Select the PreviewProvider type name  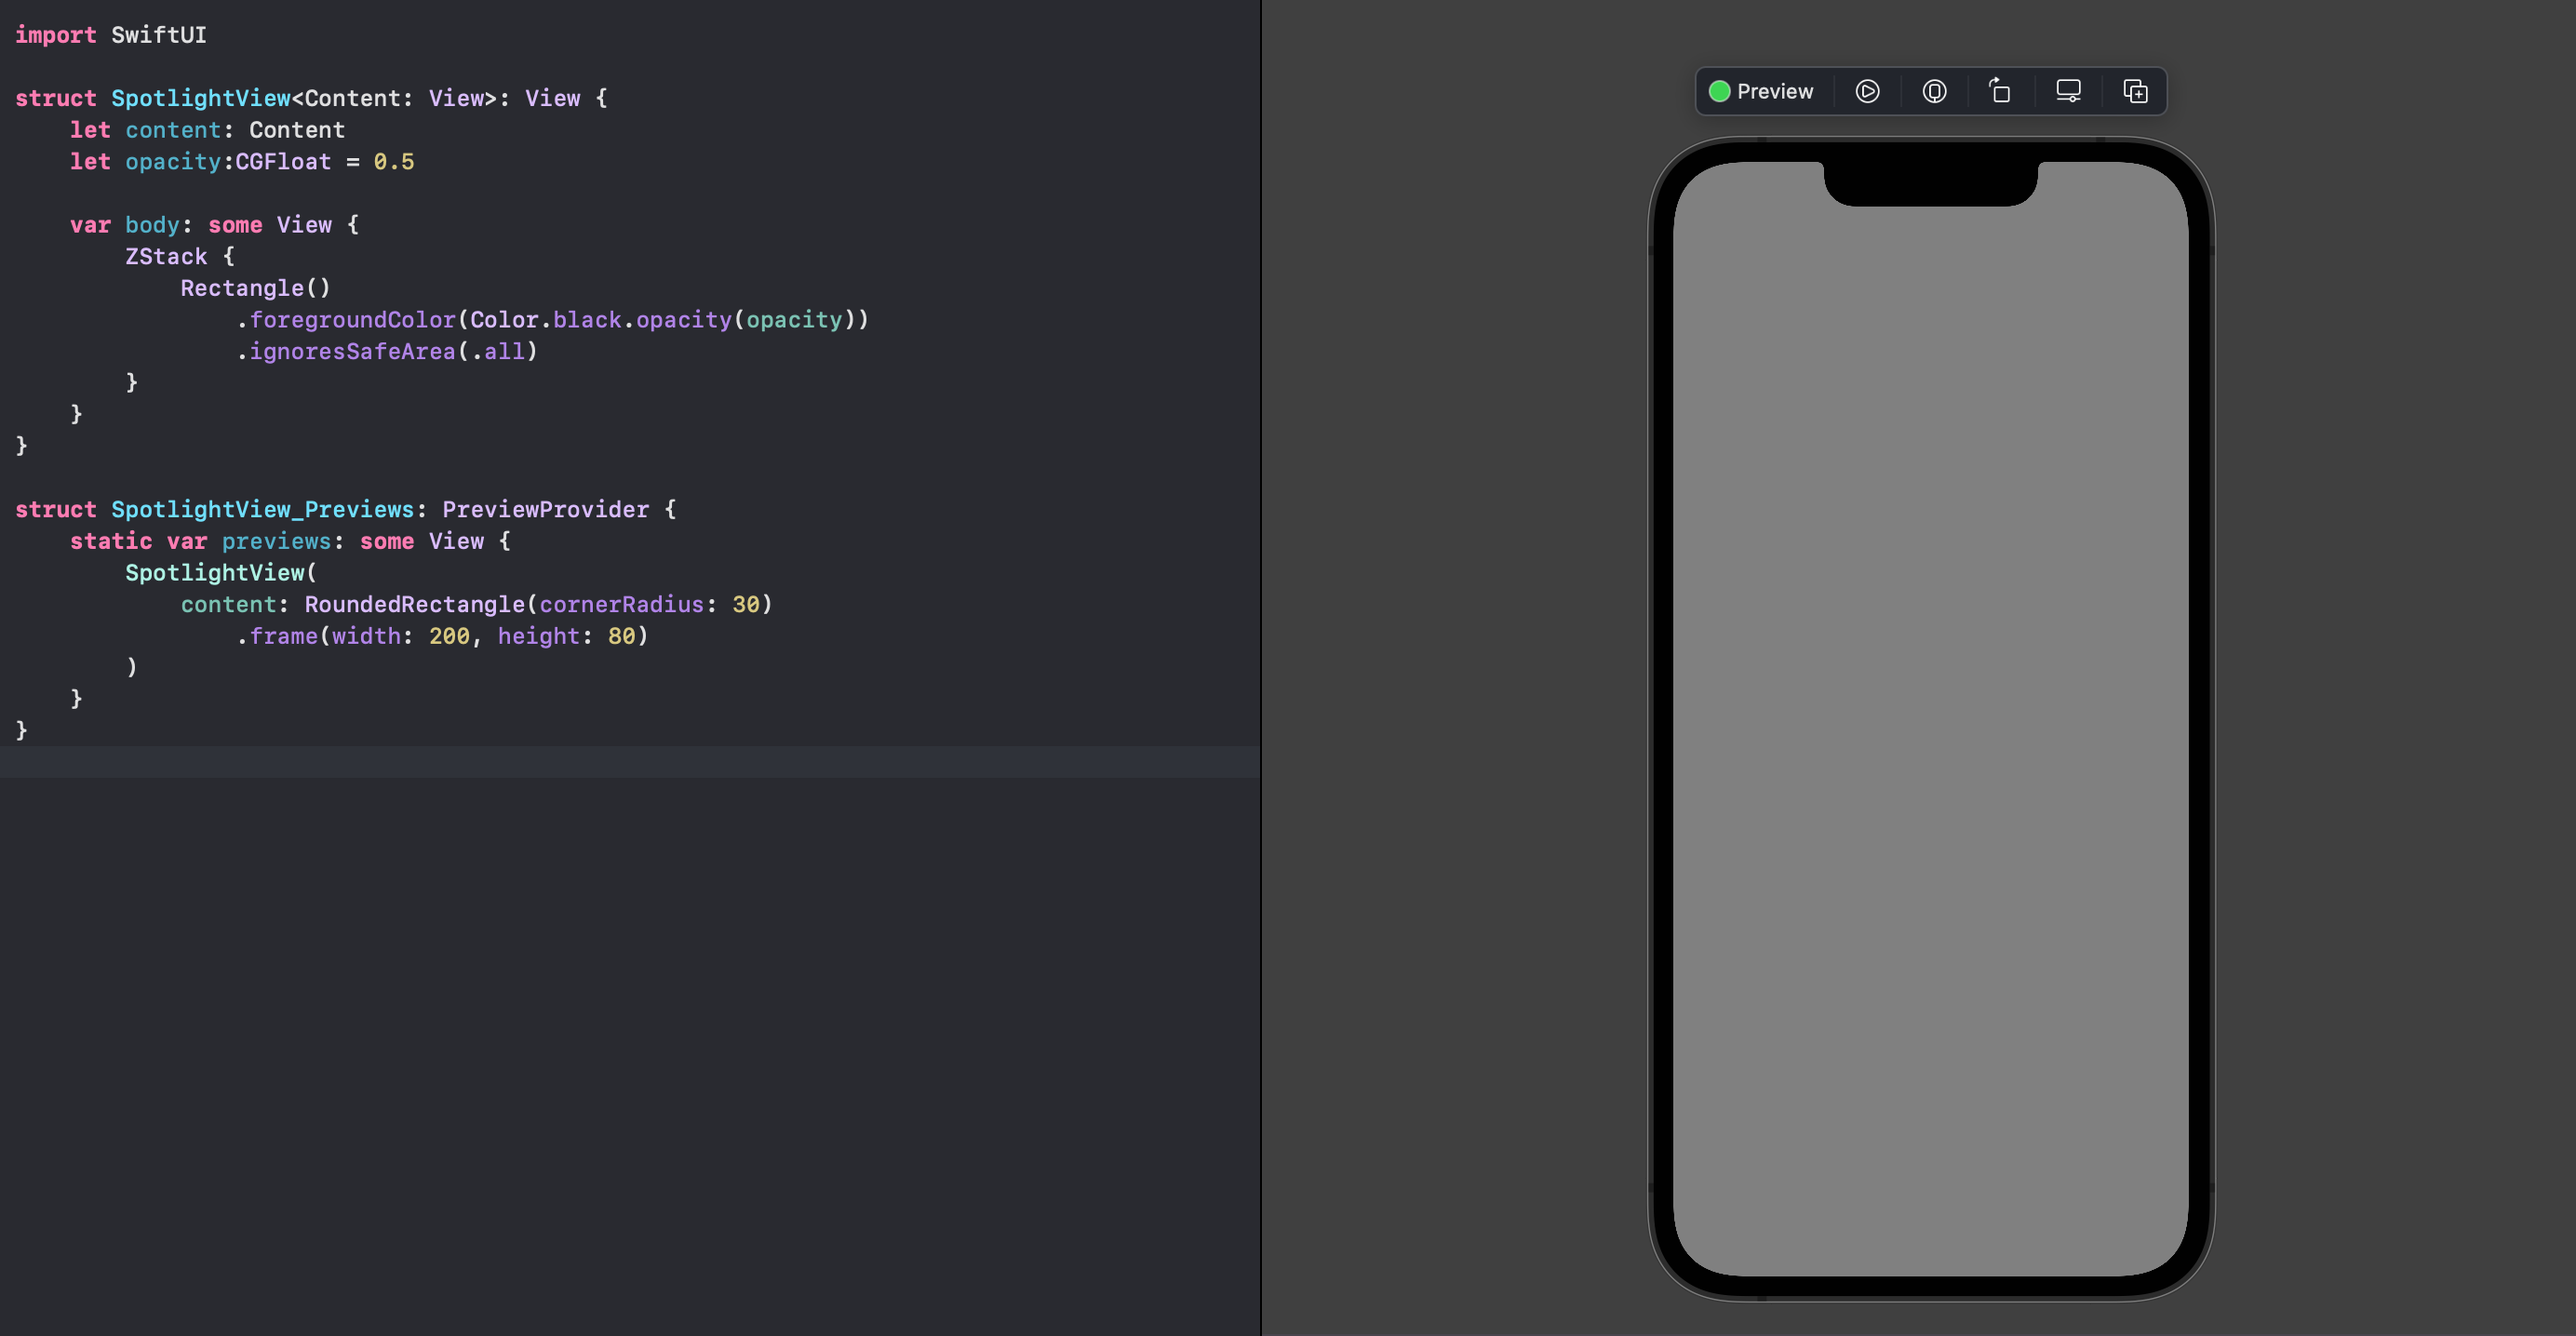545,509
